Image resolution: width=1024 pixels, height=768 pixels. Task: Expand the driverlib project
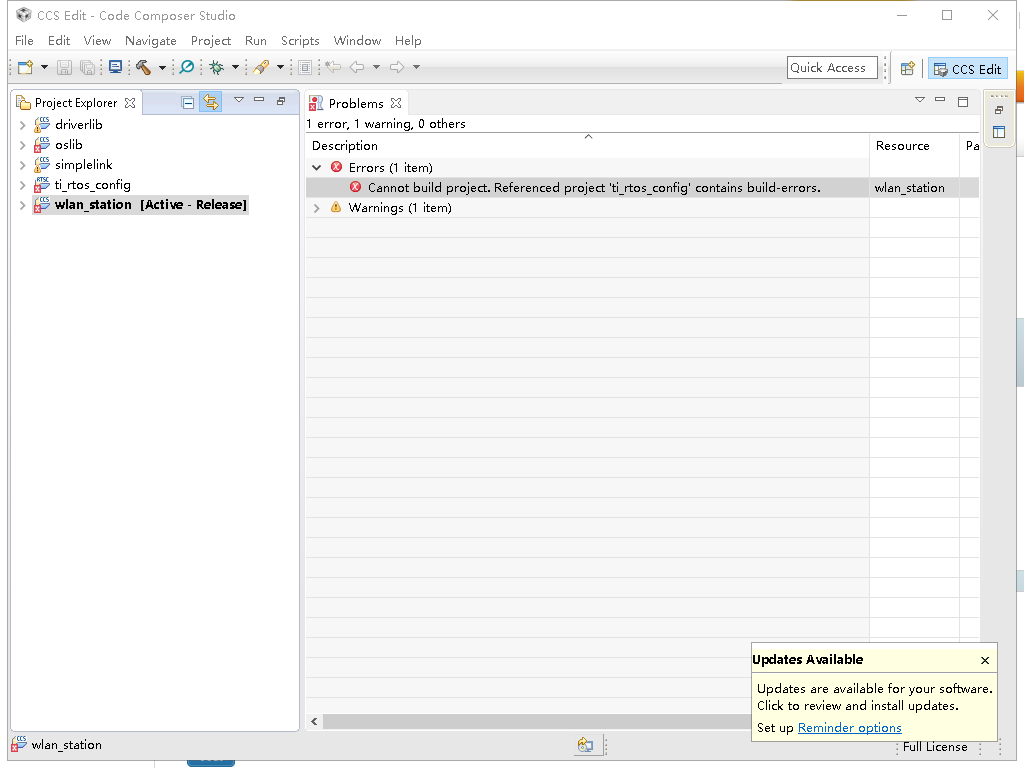[x=22, y=125]
